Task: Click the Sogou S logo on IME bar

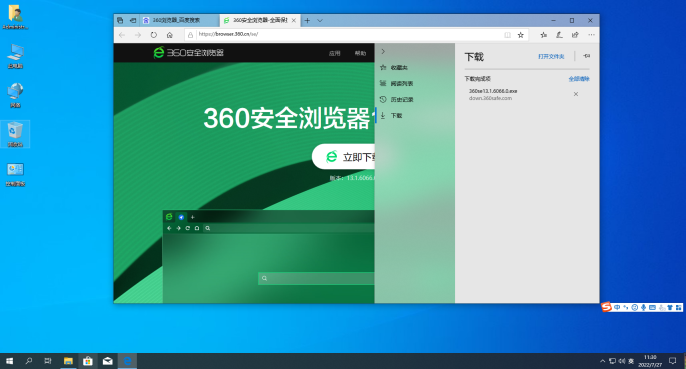Action: tap(606, 307)
